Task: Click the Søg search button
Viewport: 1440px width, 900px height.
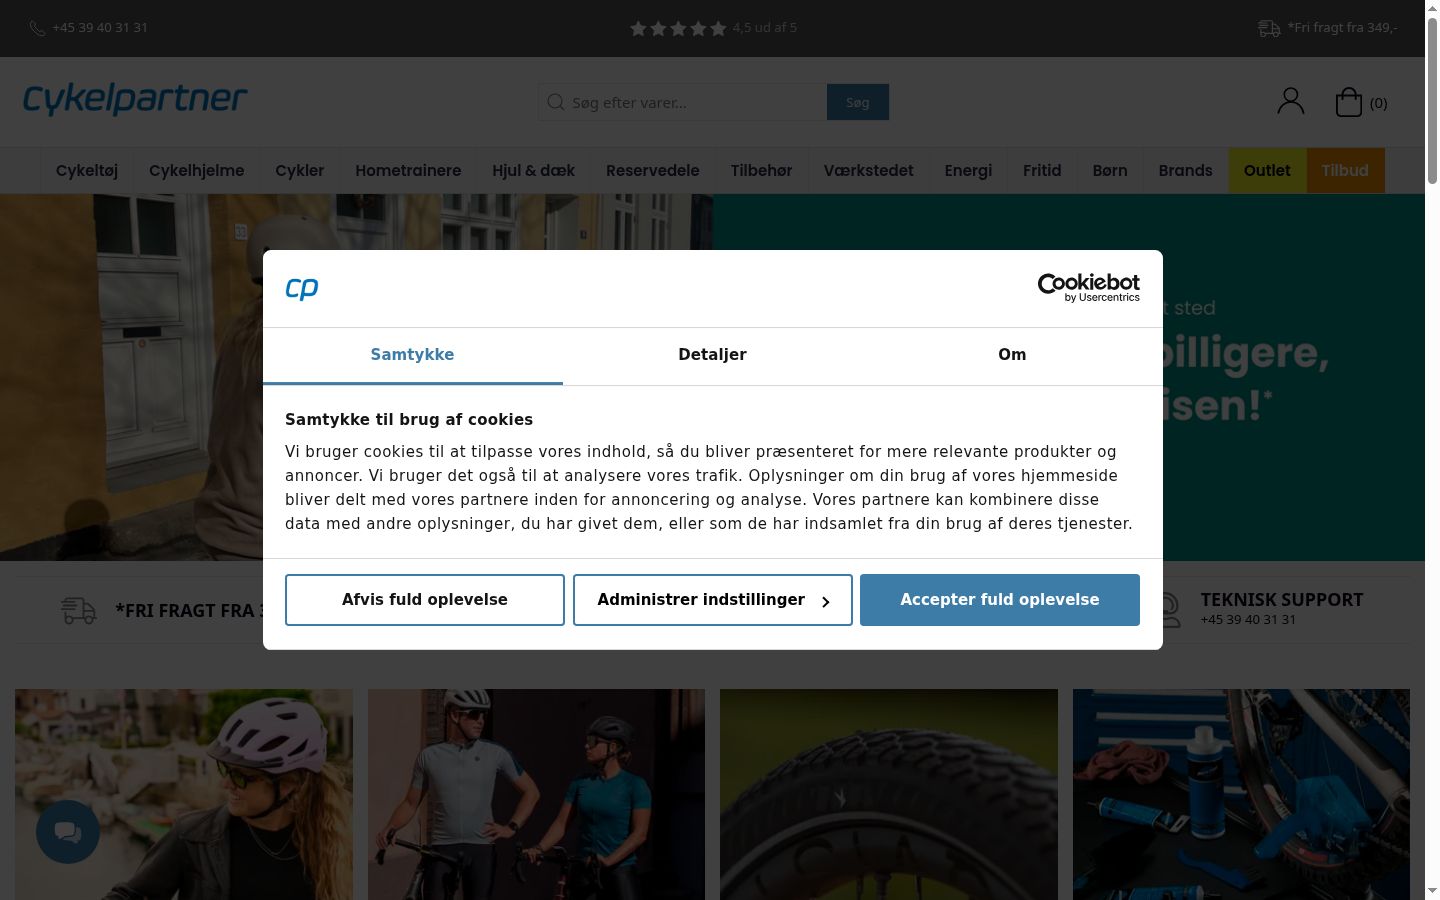Action: (x=858, y=102)
